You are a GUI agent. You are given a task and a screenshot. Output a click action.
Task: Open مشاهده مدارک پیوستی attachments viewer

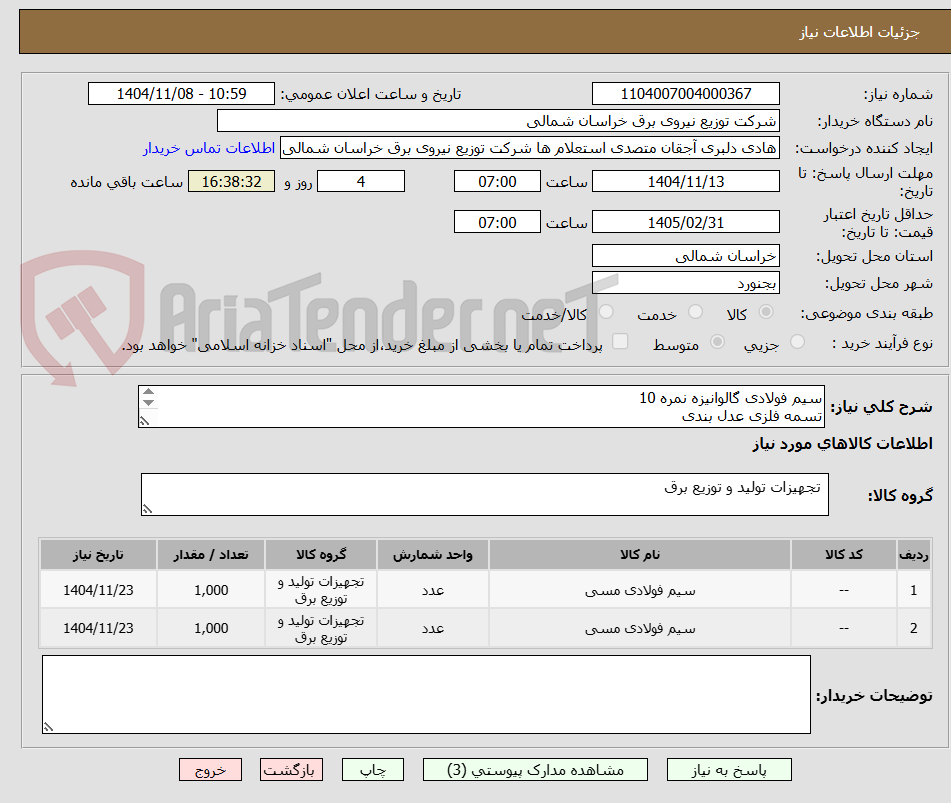535,769
